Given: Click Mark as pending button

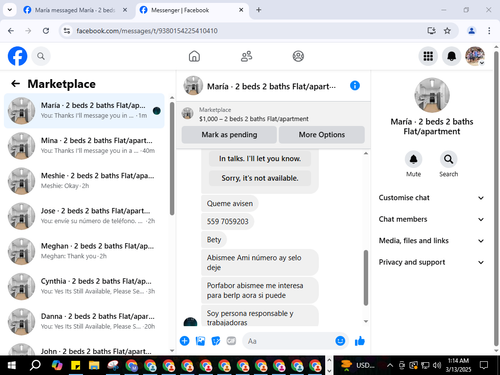Looking at the screenshot, I should click(x=229, y=135).
